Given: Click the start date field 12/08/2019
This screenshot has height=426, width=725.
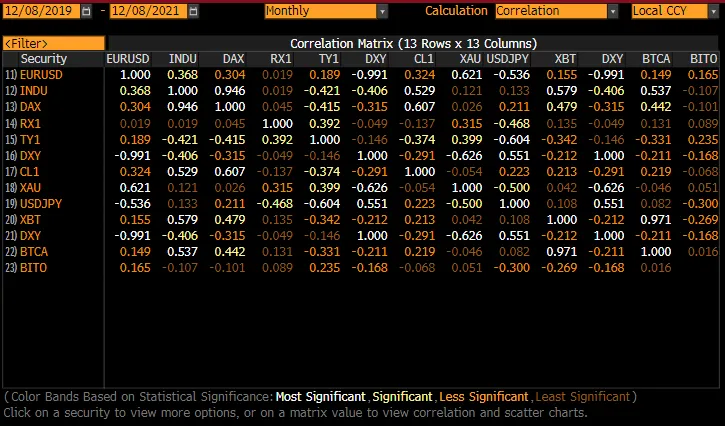Looking at the screenshot, I should click(x=40, y=11).
